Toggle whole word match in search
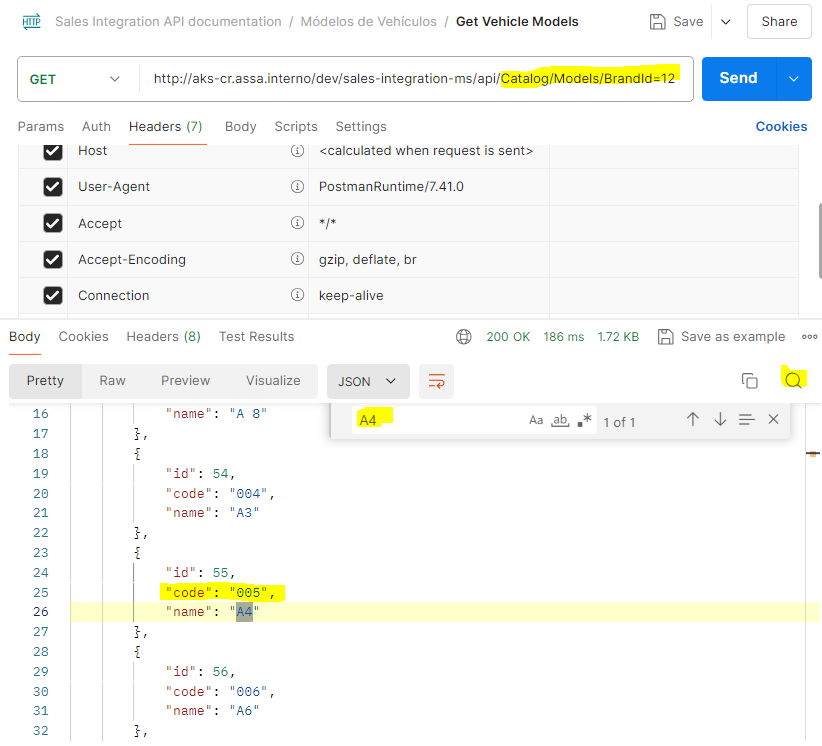 pyautogui.click(x=560, y=420)
